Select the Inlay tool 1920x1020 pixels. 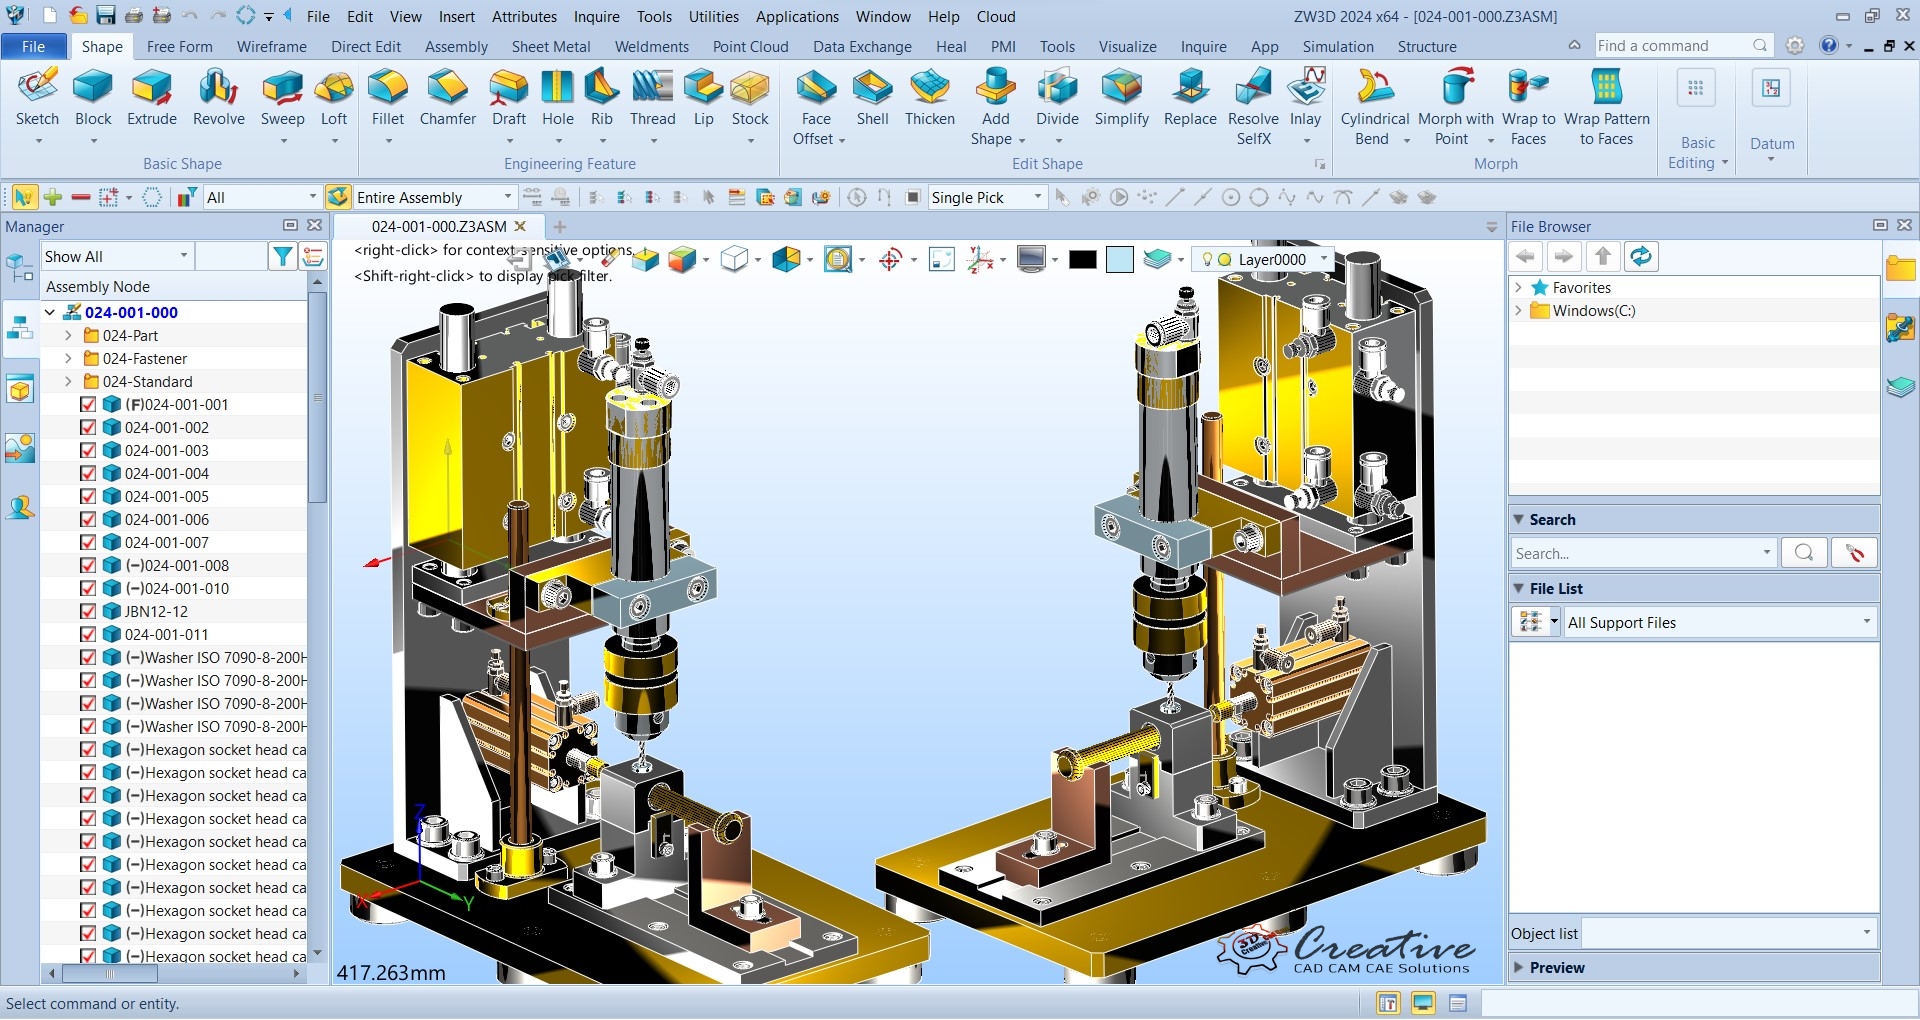[x=1306, y=98]
